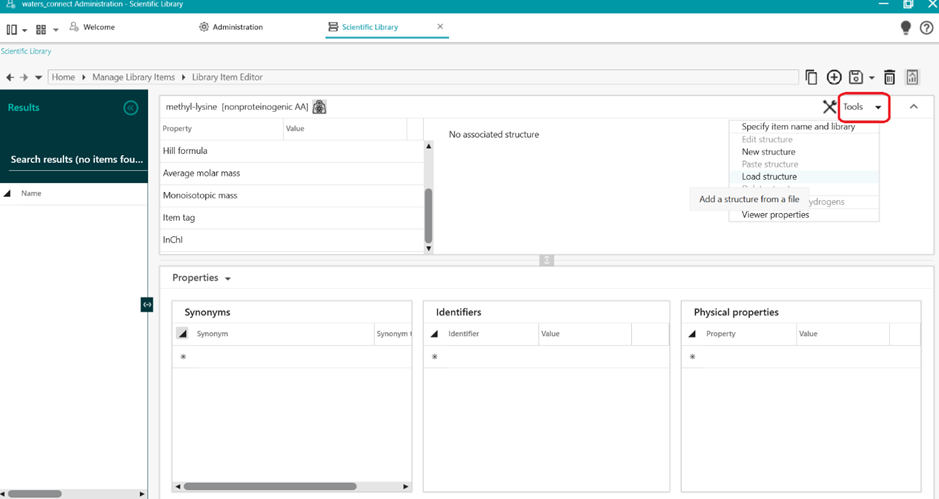Screen dimensions: 939x499
Task: Choose New structure in Tools menu
Action: (768, 152)
